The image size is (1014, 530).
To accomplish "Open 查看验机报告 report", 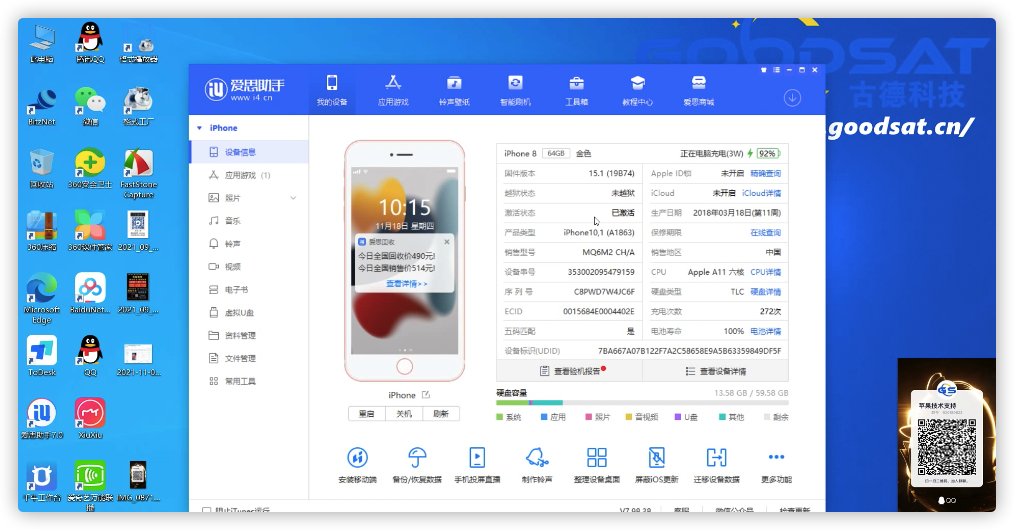I will (x=570, y=371).
